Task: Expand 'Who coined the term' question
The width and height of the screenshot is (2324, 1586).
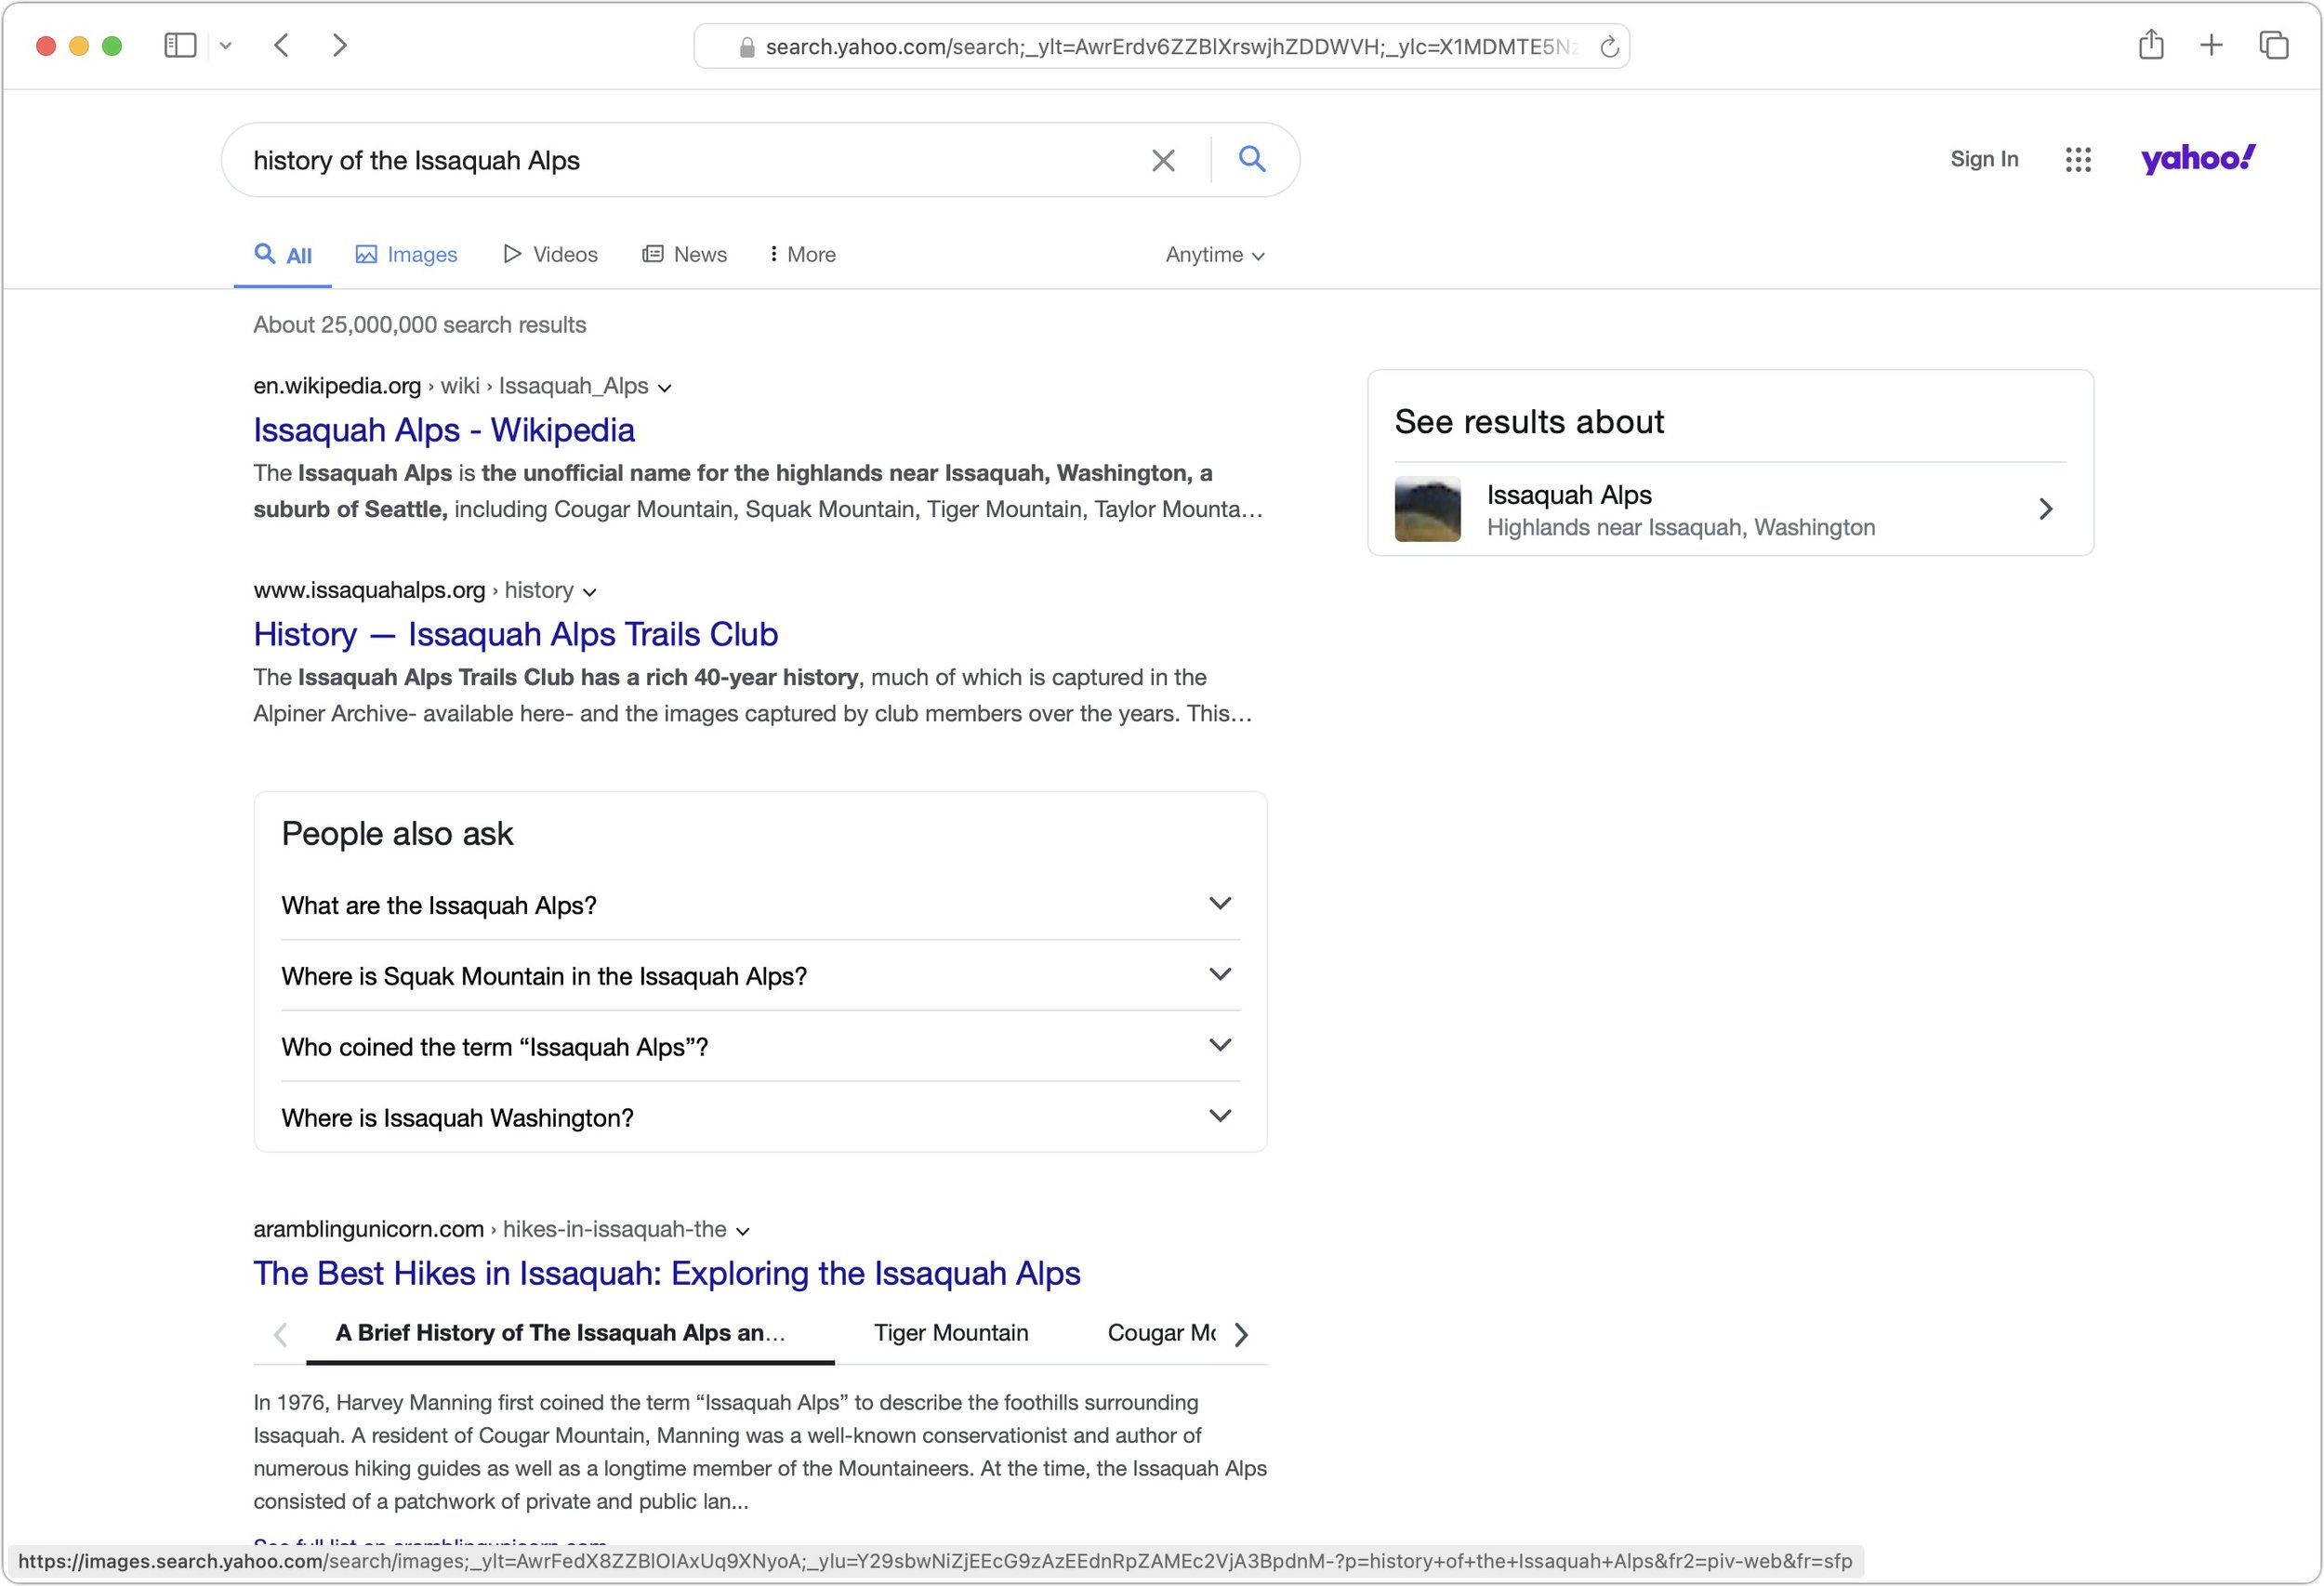Action: tap(1219, 1046)
